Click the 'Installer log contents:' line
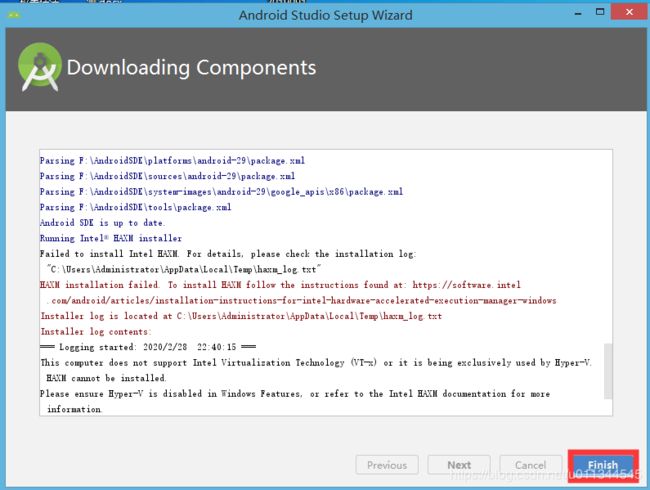Viewport: 650px width, 490px height. [96, 332]
